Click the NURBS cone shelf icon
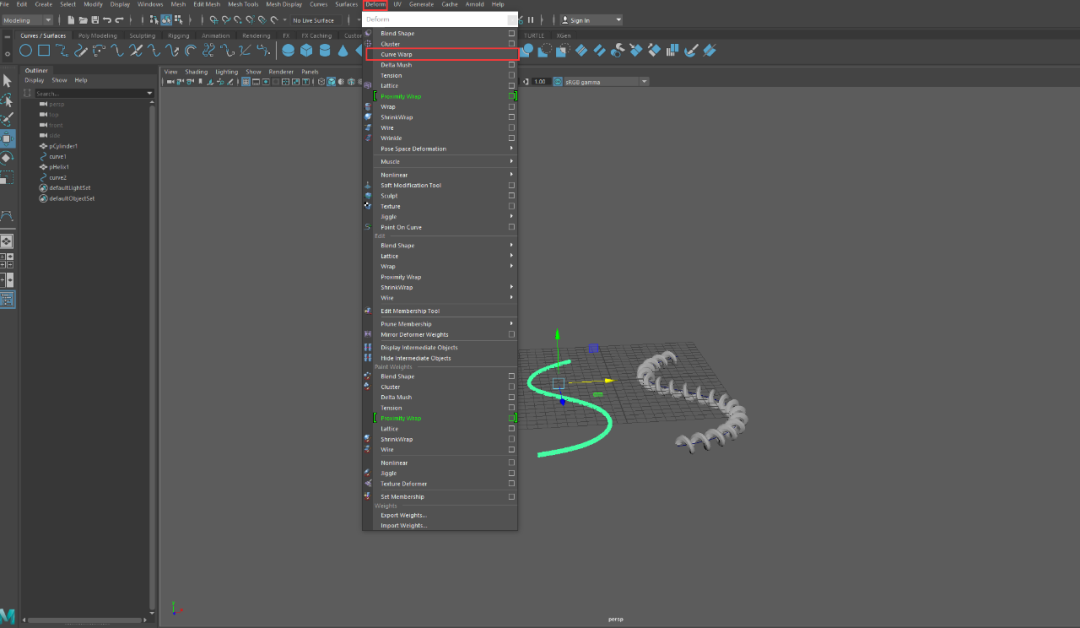This screenshot has width=1080, height=628. click(x=342, y=50)
